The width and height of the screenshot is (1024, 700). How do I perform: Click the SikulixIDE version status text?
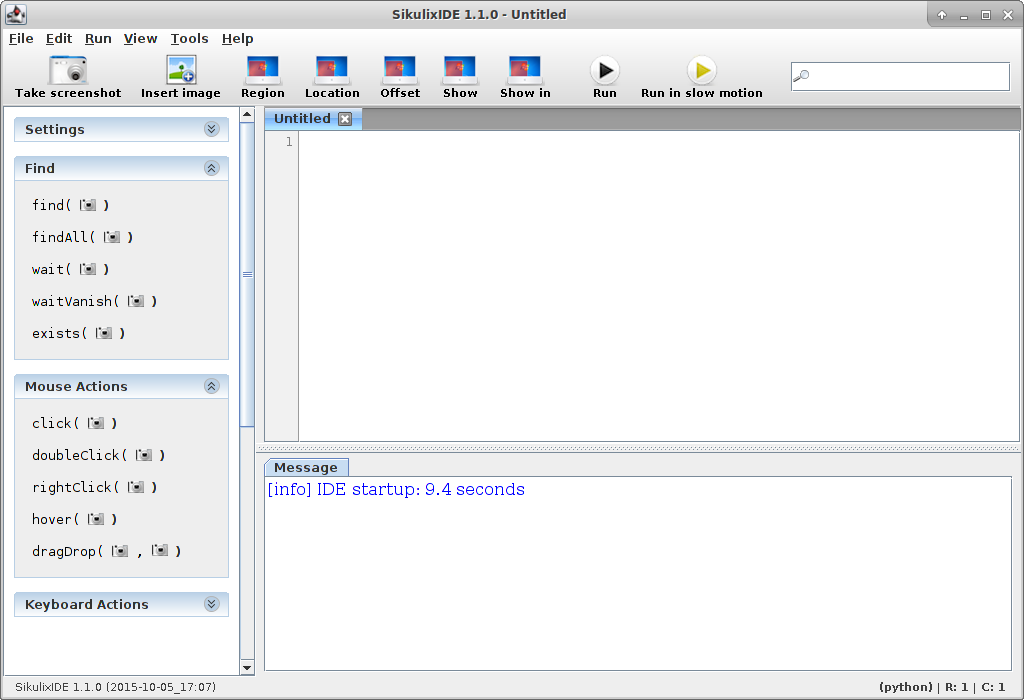tap(116, 687)
